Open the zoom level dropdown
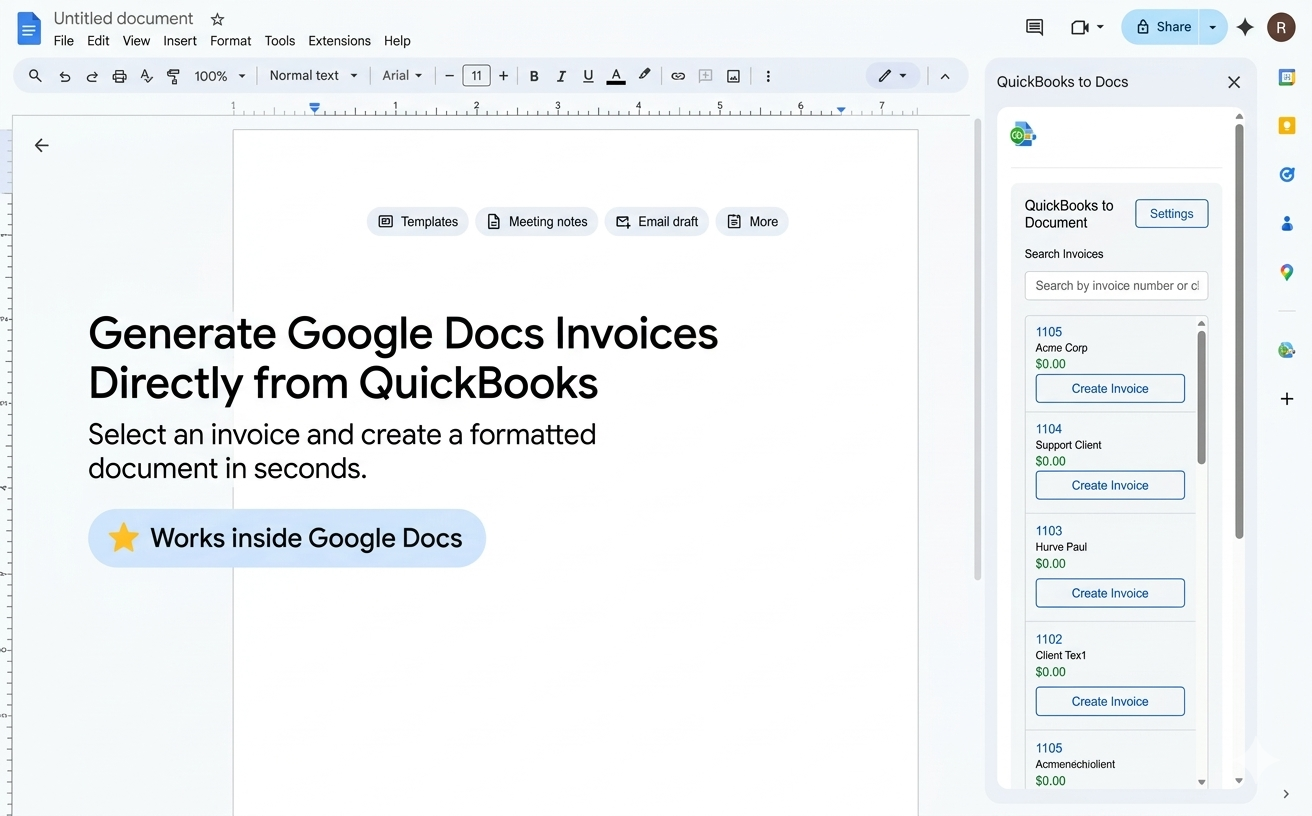The height and width of the screenshot is (816, 1312). pyautogui.click(x=216, y=75)
